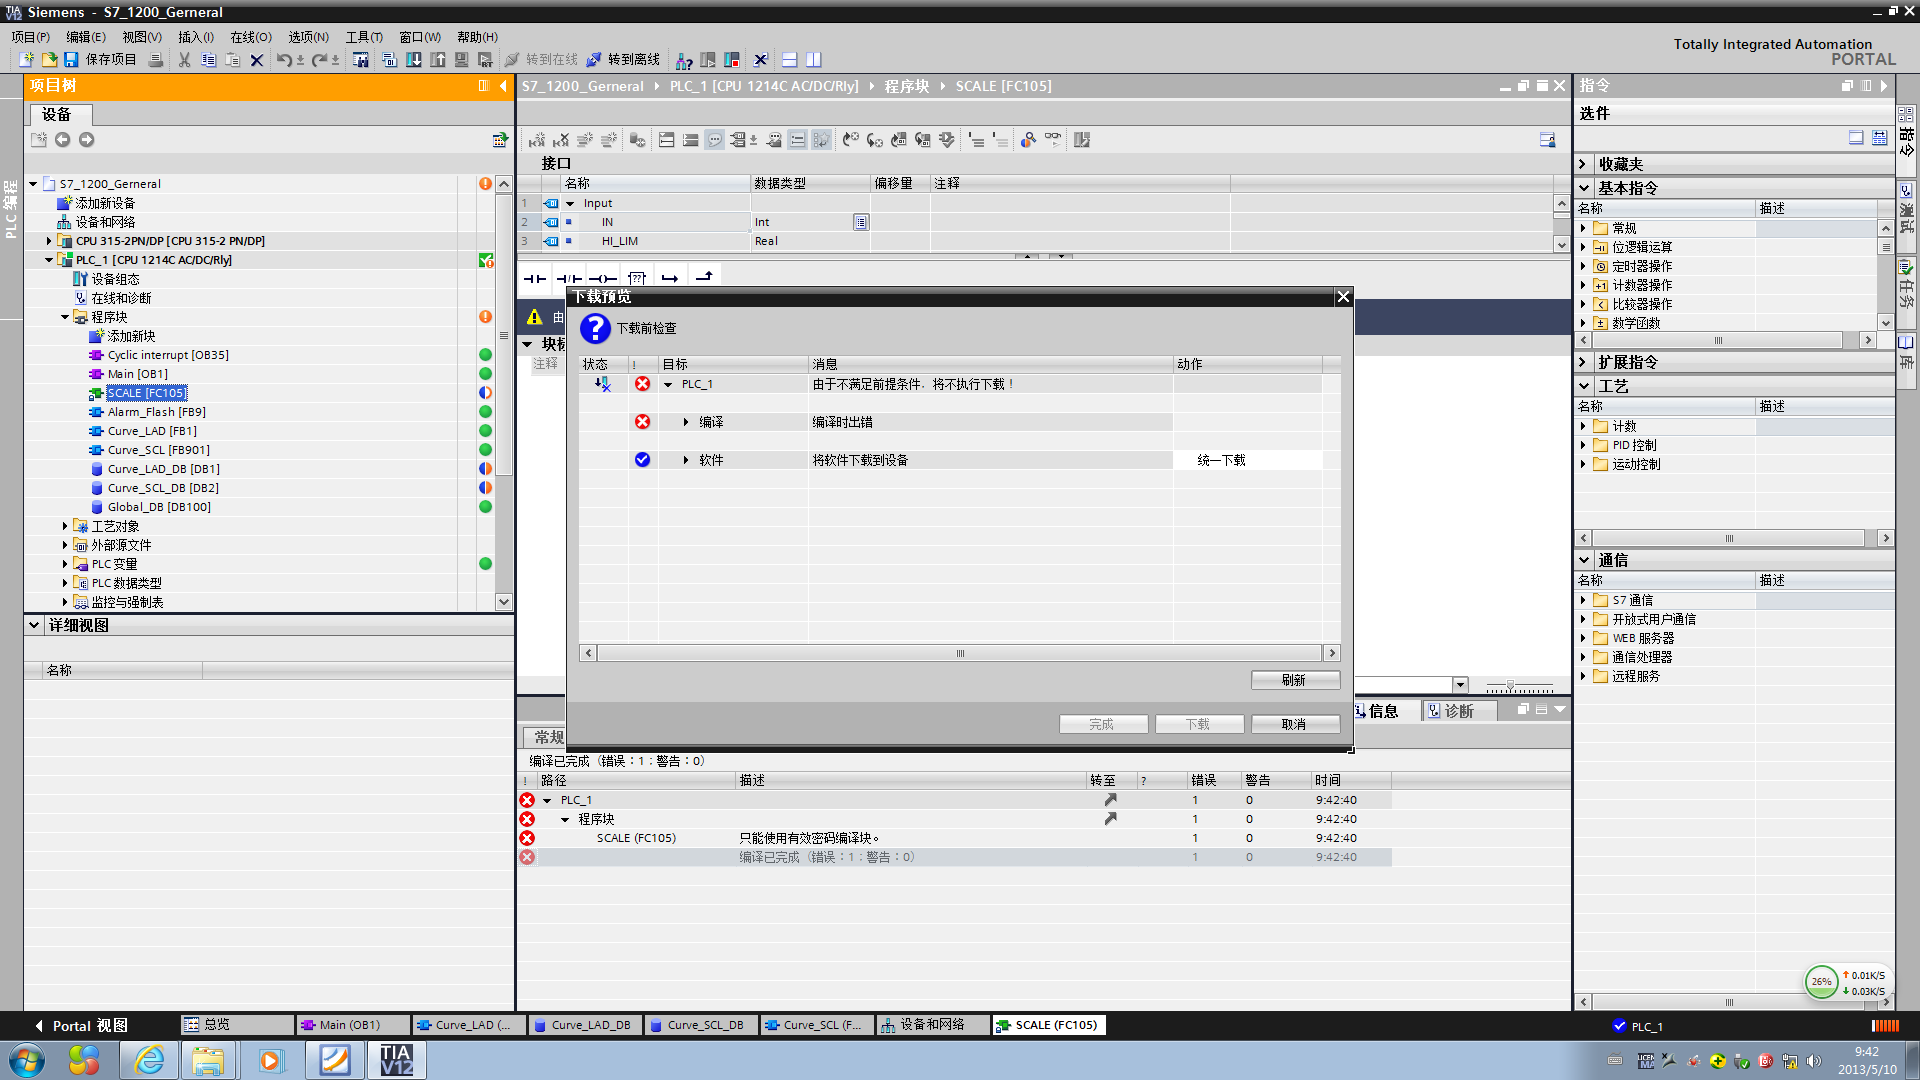Click the accessible devices icon with question mark

coord(684,60)
